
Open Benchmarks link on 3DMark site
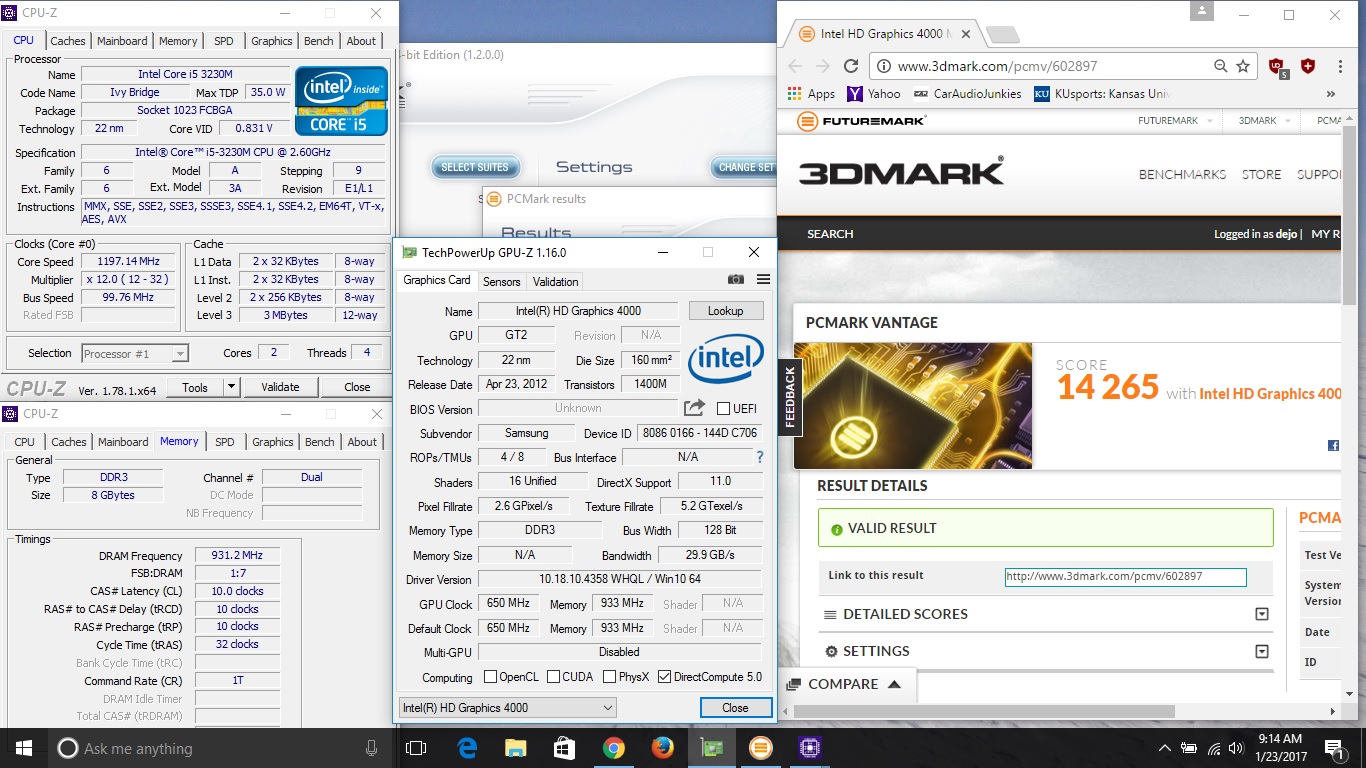click(x=1182, y=174)
